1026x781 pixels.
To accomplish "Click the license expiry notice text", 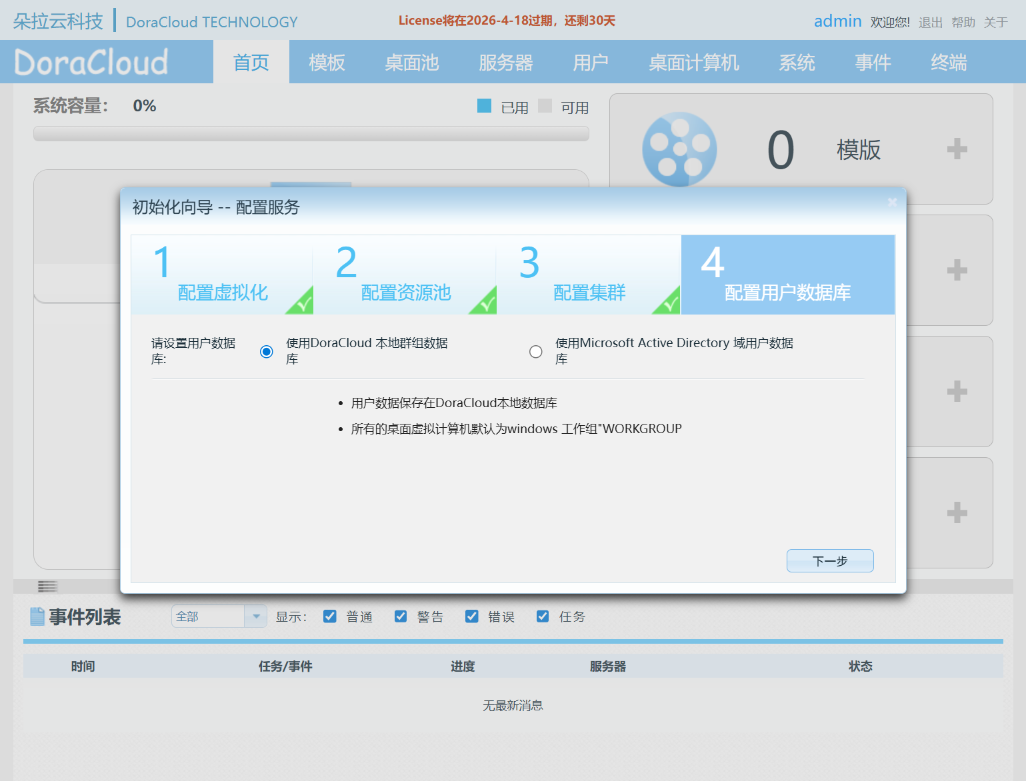I will (x=506, y=21).
